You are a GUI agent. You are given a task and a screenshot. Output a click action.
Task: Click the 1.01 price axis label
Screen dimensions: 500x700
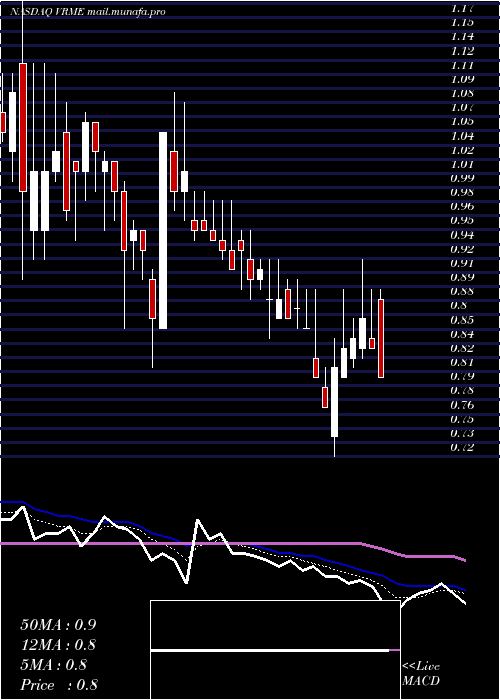pyautogui.click(x=462, y=164)
